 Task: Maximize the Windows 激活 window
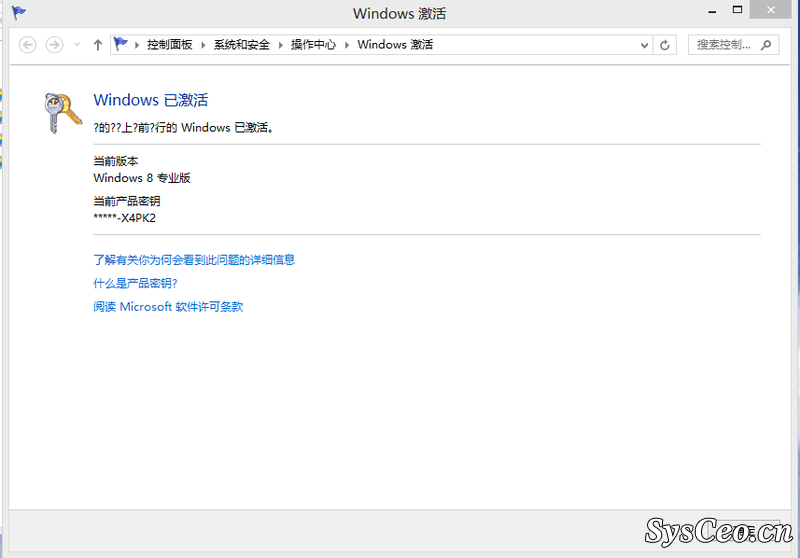pyautogui.click(x=737, y=10)
